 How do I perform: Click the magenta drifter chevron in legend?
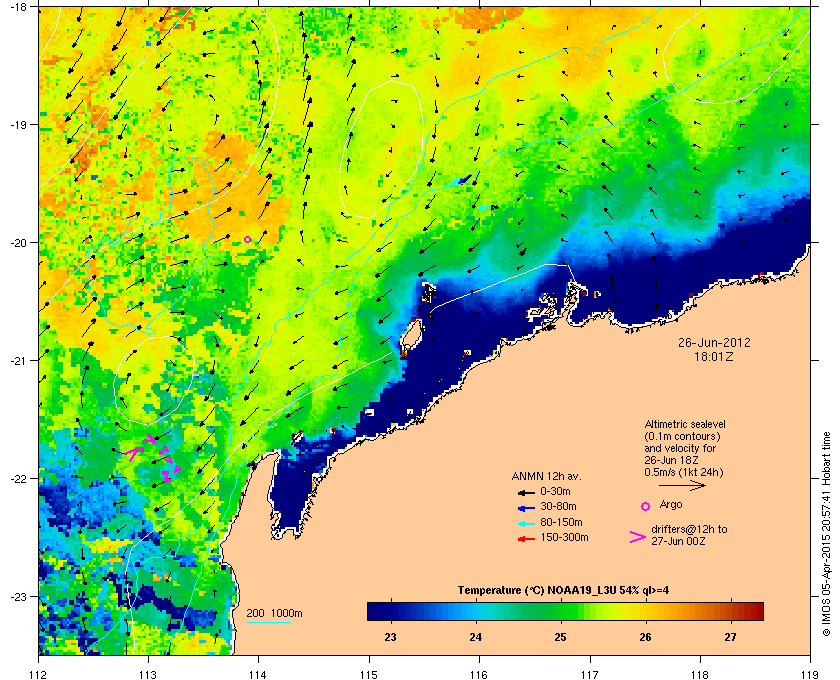[x=638, y=537]
